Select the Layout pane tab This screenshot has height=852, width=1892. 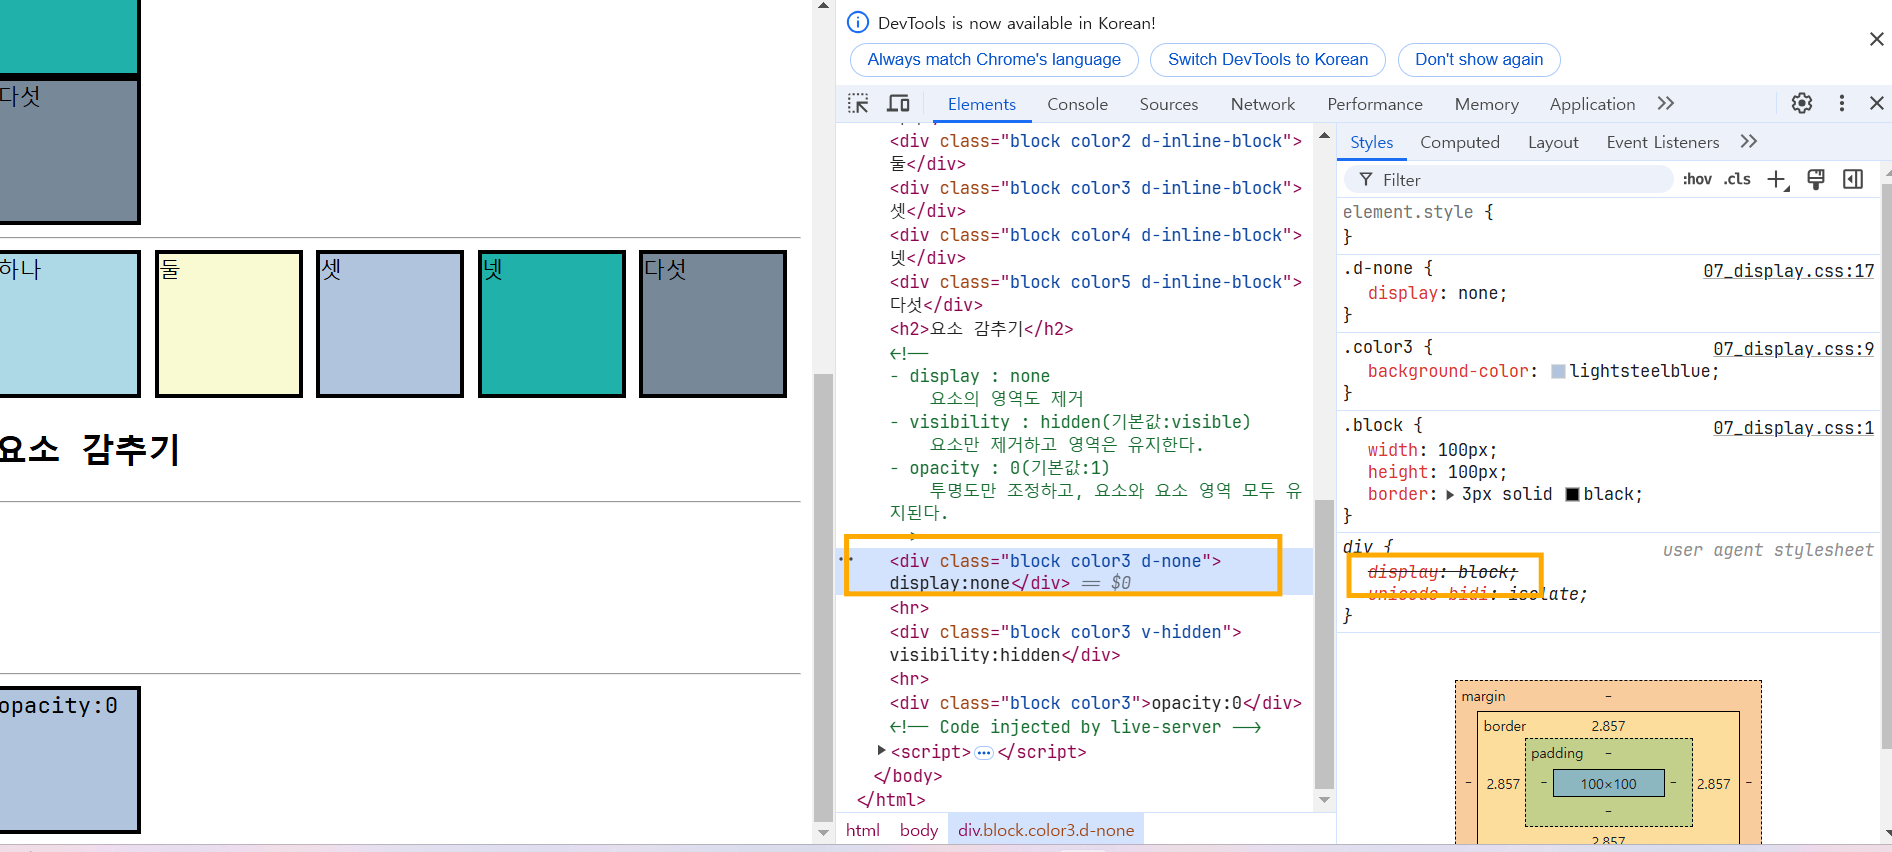pyautogui.click(x=1553, y=142)
